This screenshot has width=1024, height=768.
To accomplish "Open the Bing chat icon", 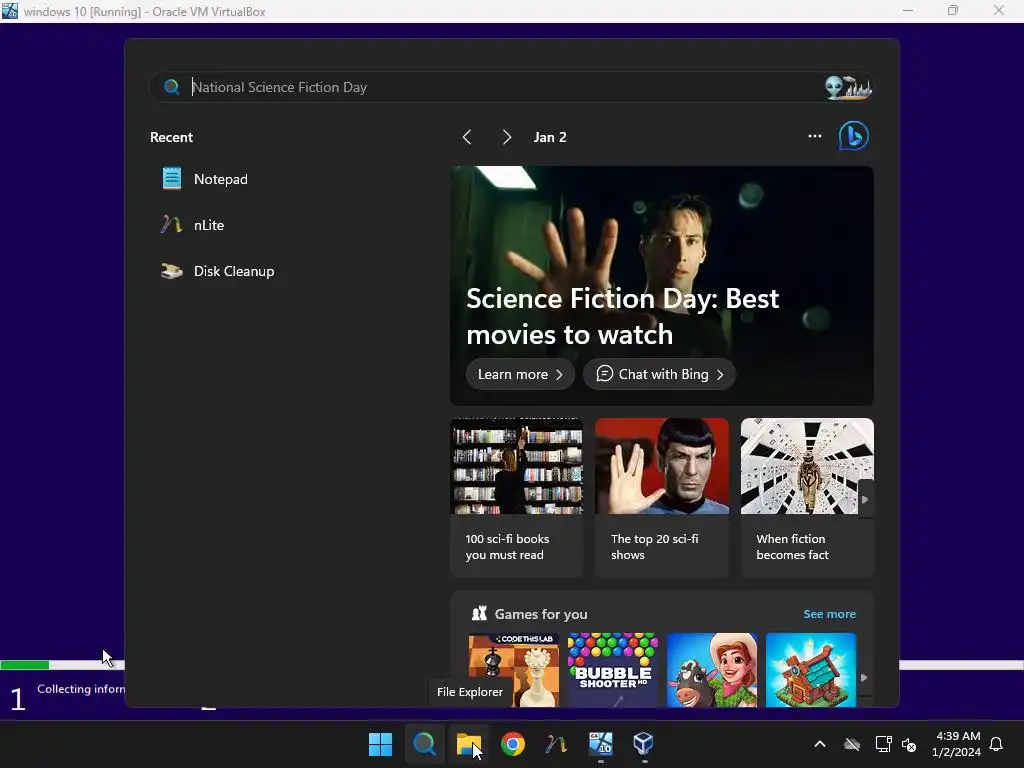I will click(854, 136).
